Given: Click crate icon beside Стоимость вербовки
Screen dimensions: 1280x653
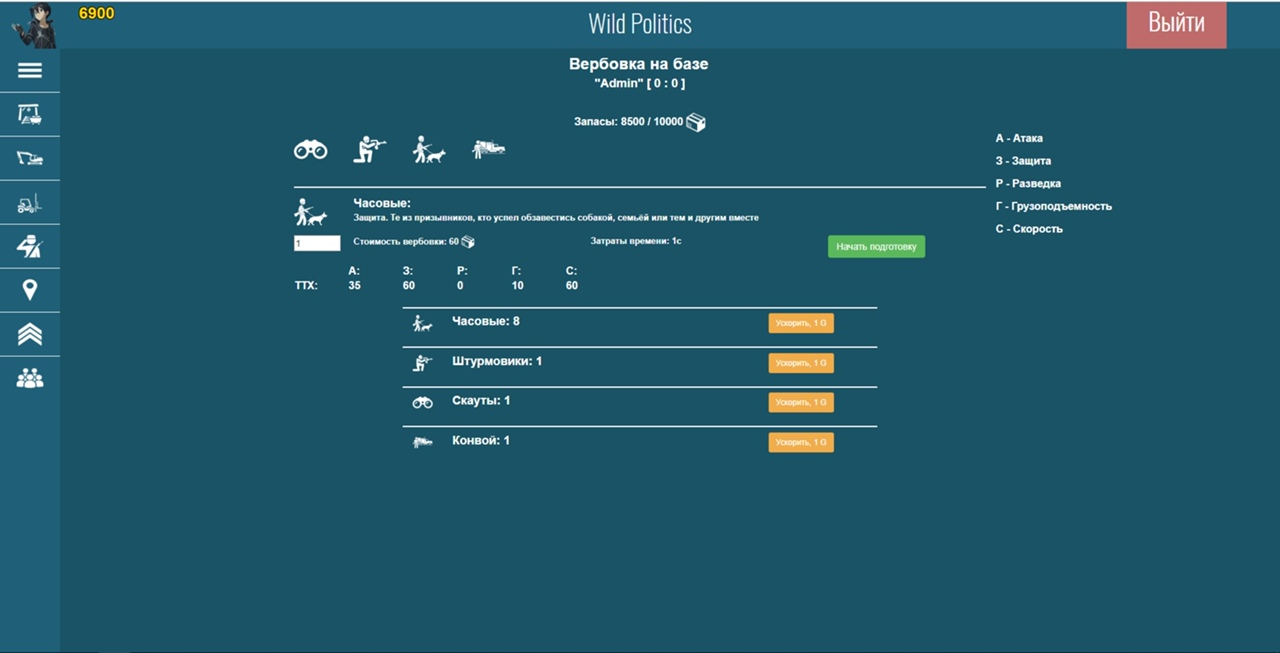Looking at the screenshot, I should click(468, 241).
